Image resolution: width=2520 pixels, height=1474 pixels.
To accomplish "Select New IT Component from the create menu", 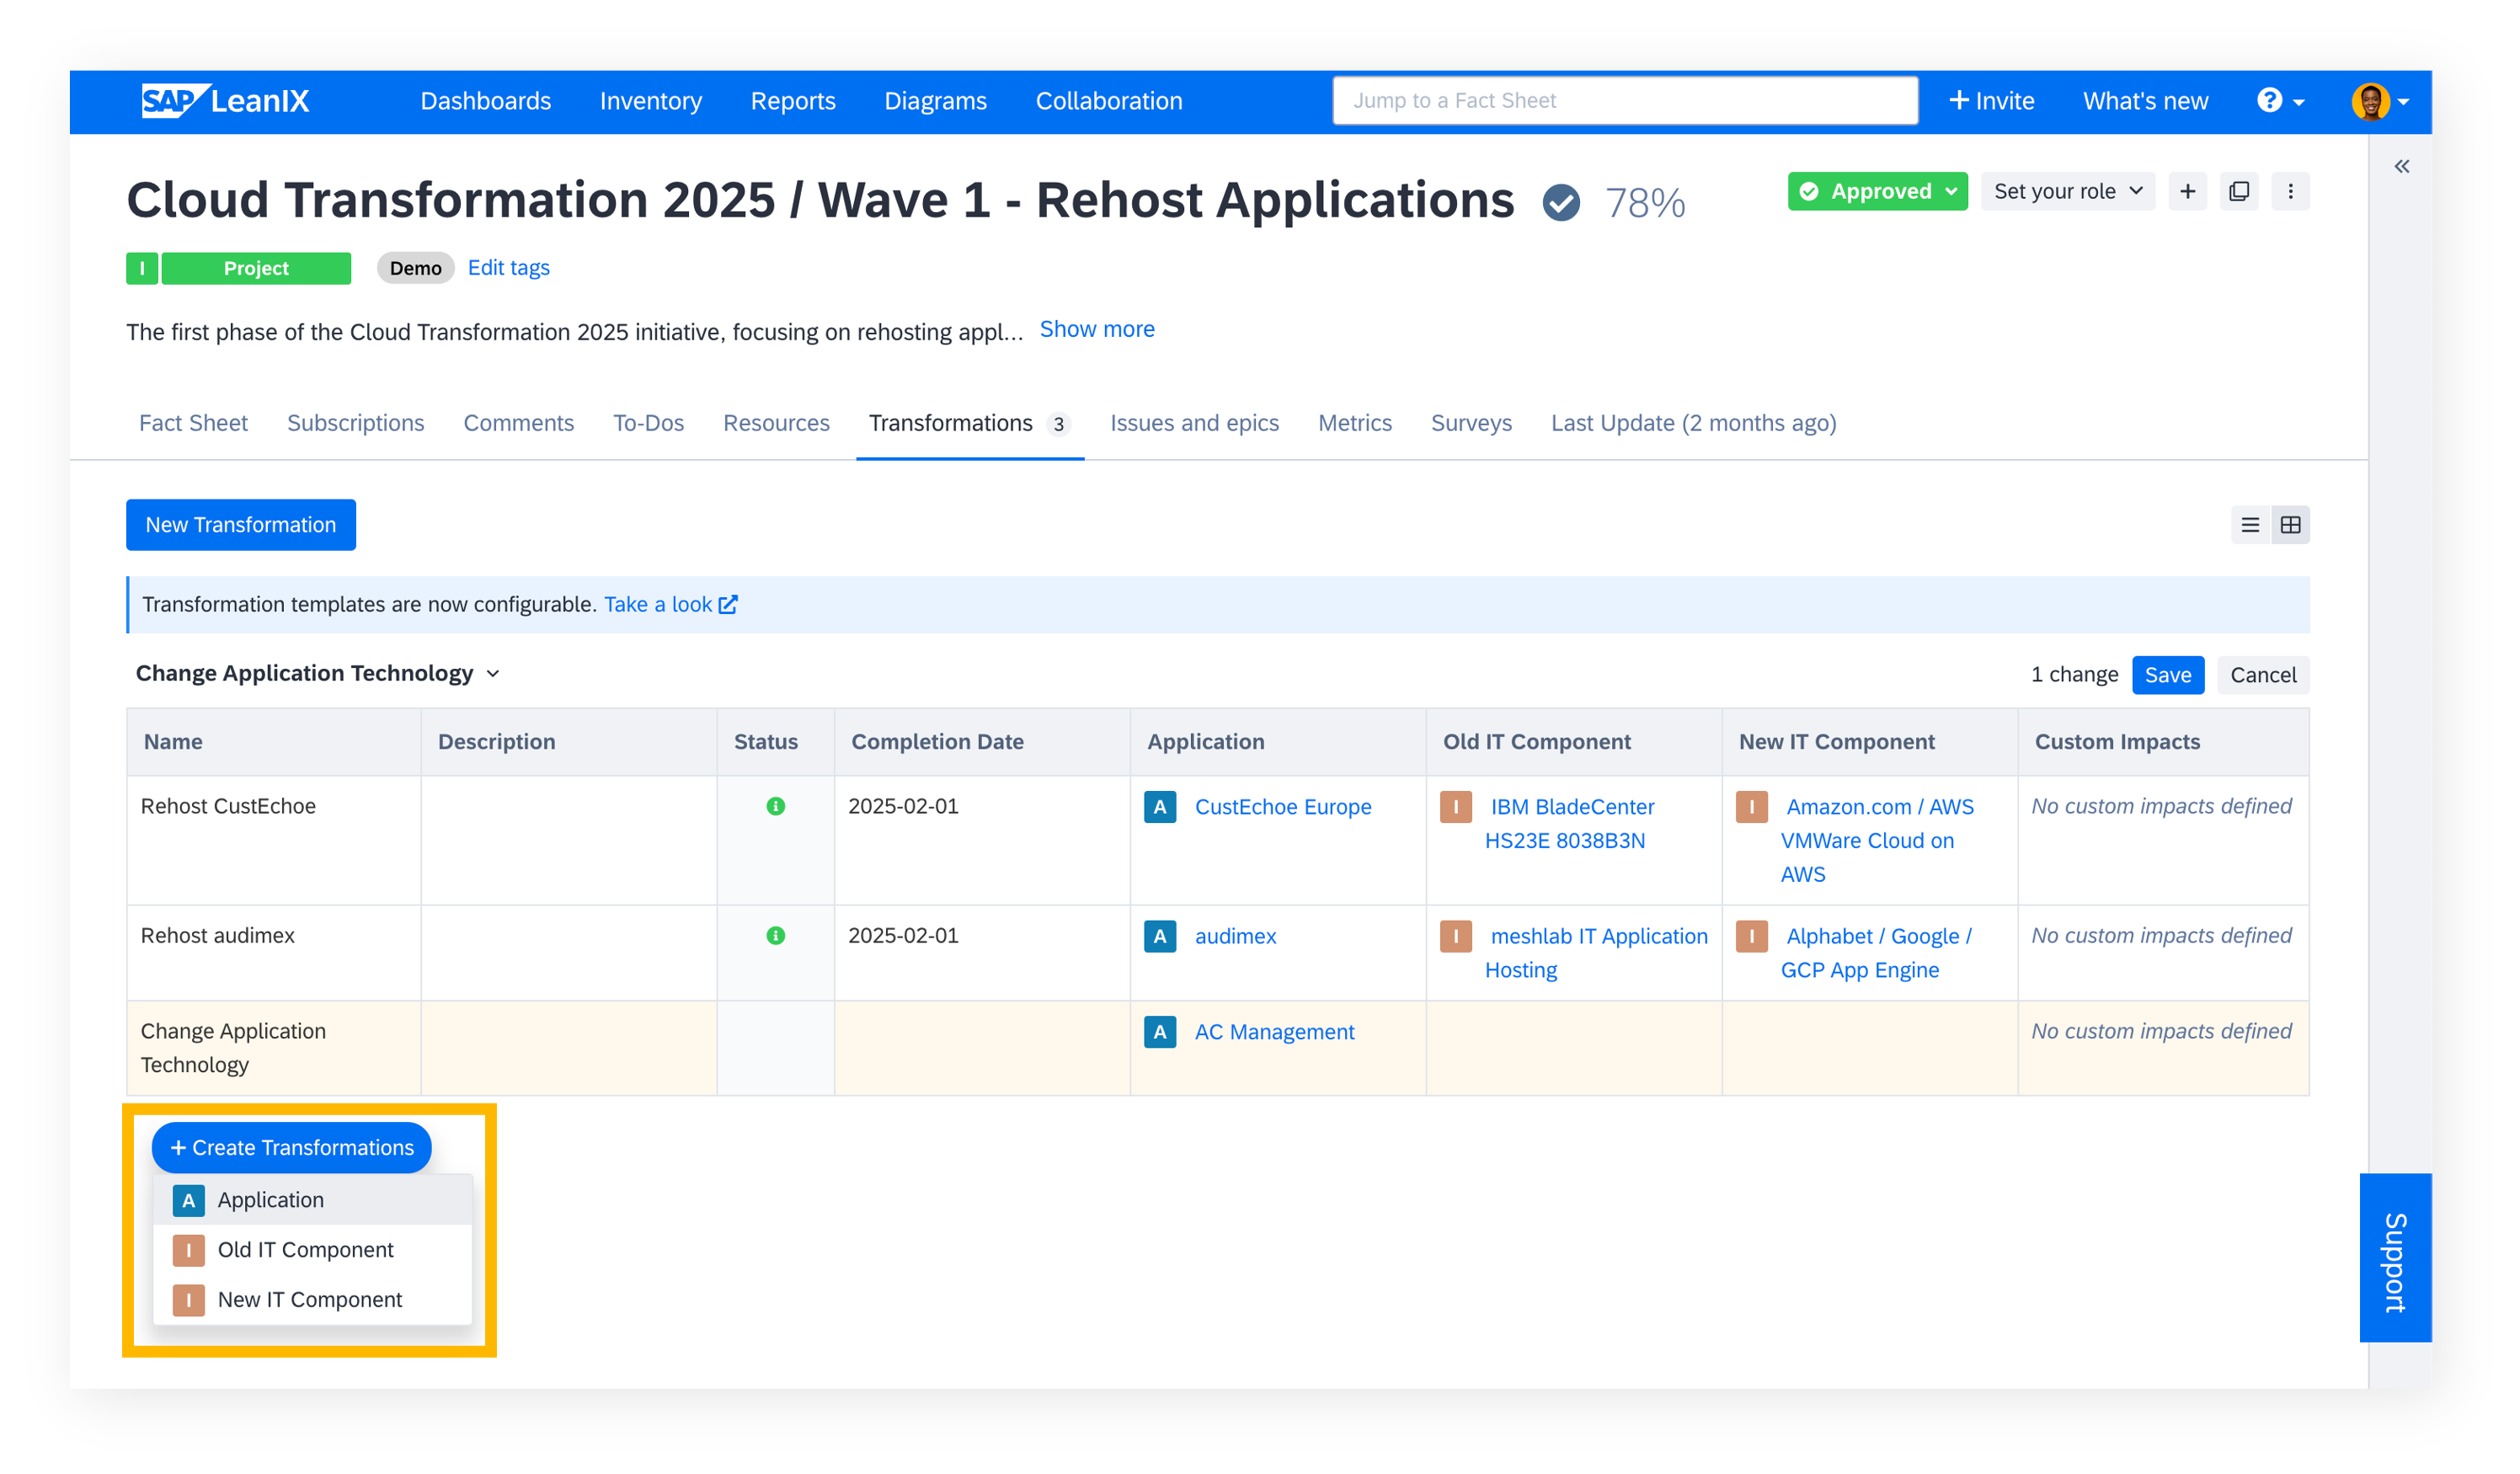I will (312, 1299).
